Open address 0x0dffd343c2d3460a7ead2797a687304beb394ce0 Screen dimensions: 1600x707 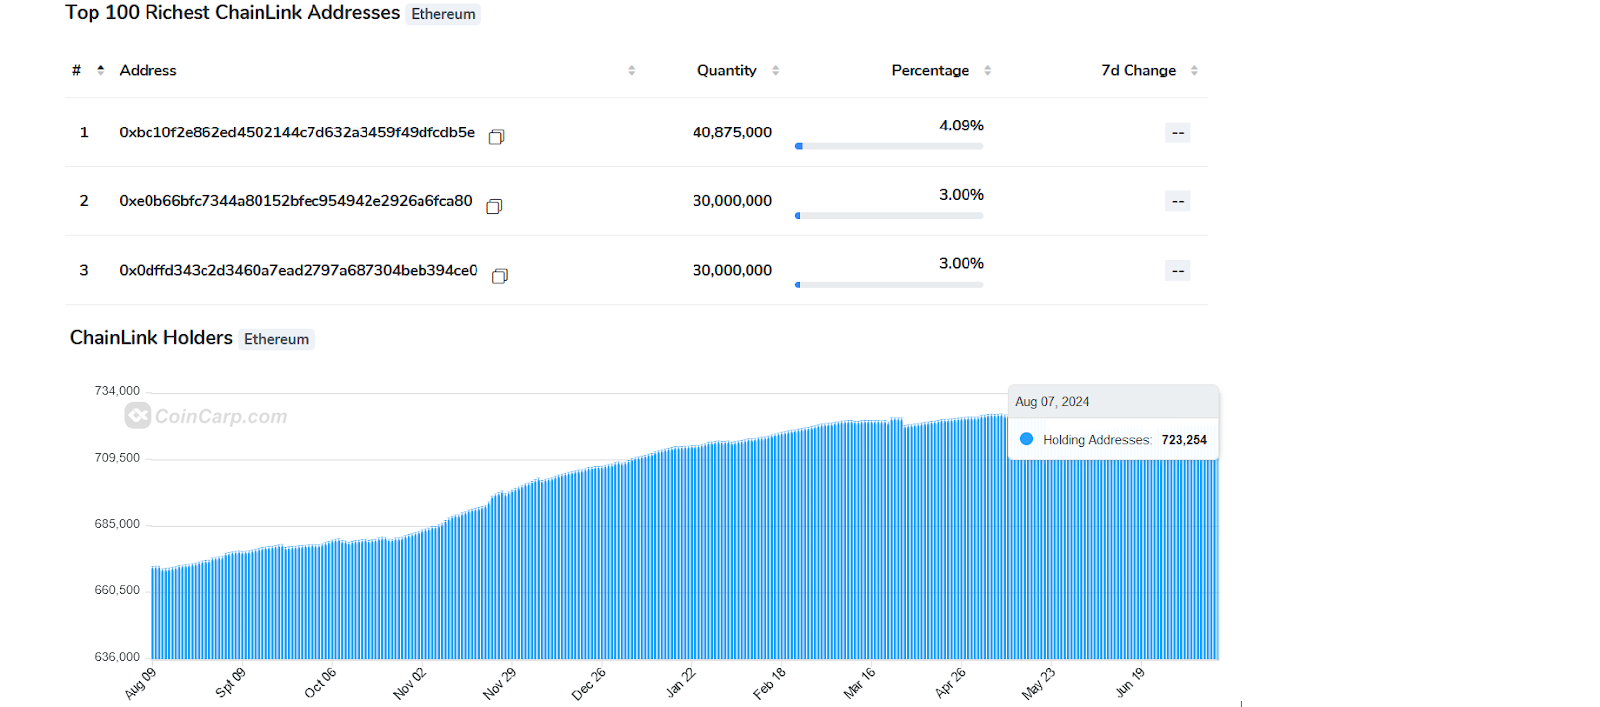298,270
